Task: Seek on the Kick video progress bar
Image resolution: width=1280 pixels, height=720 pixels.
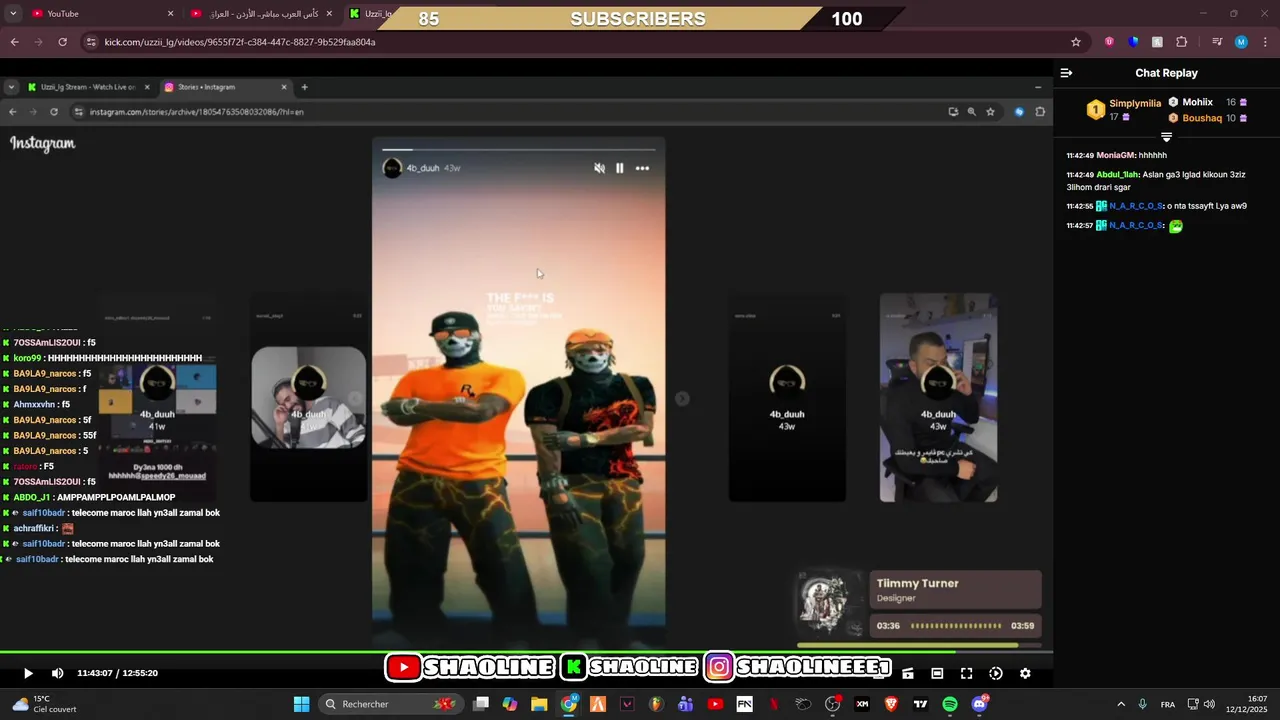Action: pyautogui.click(x=526, y=653)
